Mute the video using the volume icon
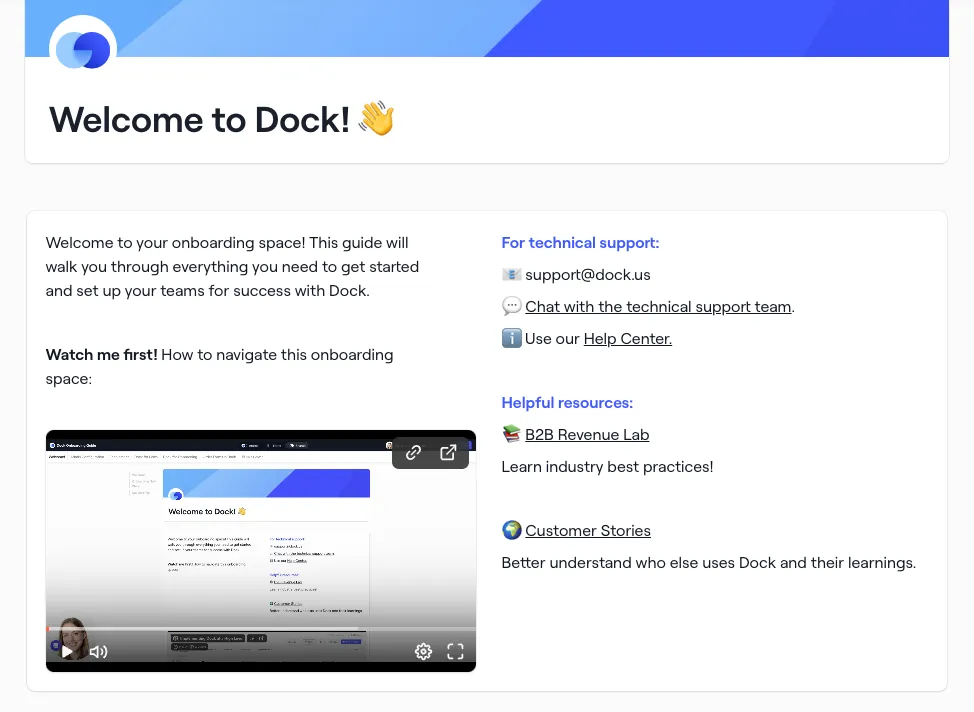The image size is (974, 712). (99, 651)
